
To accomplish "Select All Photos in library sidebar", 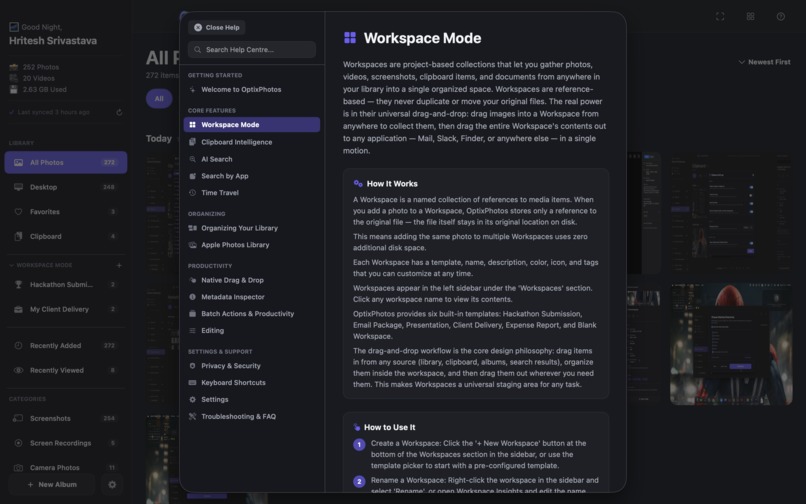I will 66,163.
